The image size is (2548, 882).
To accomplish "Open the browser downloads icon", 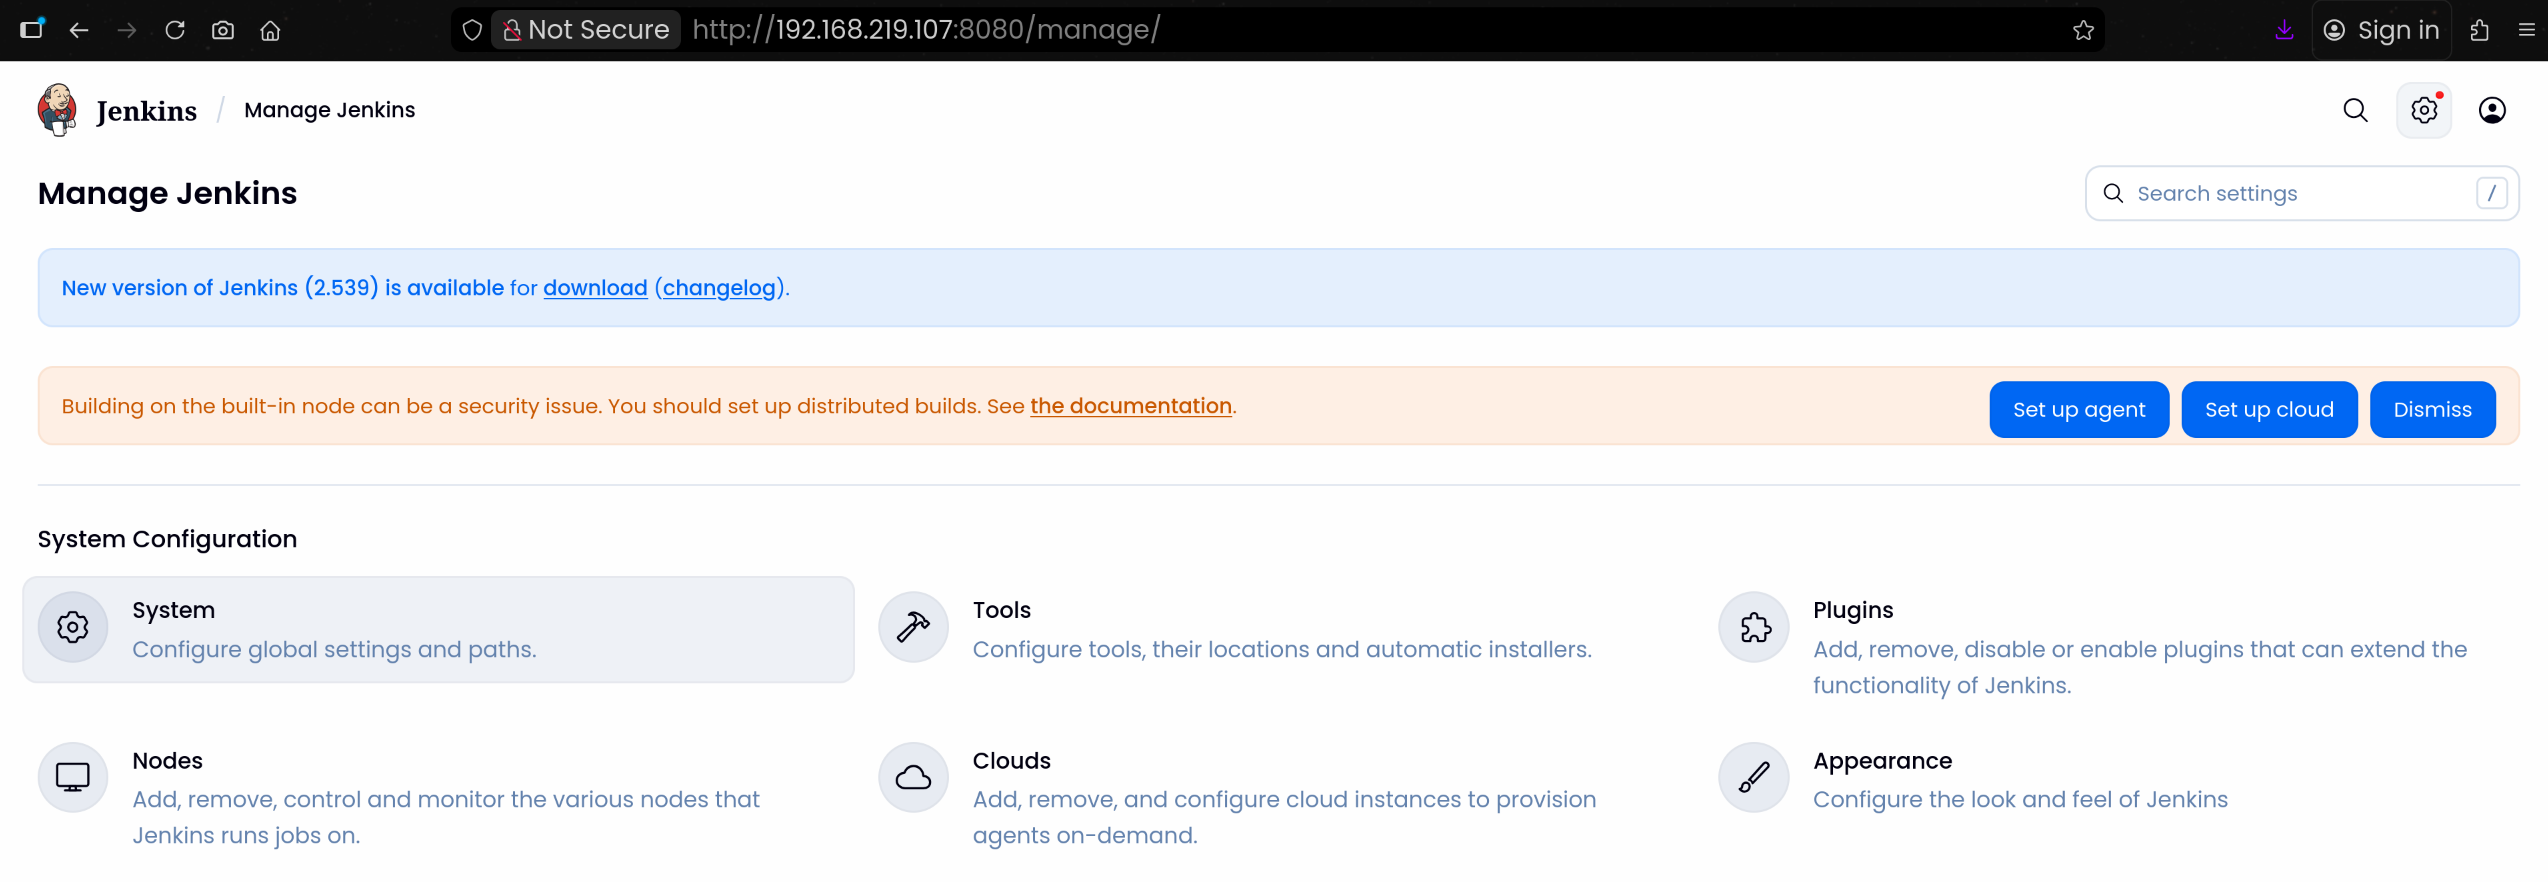I will click(2284, 30).
